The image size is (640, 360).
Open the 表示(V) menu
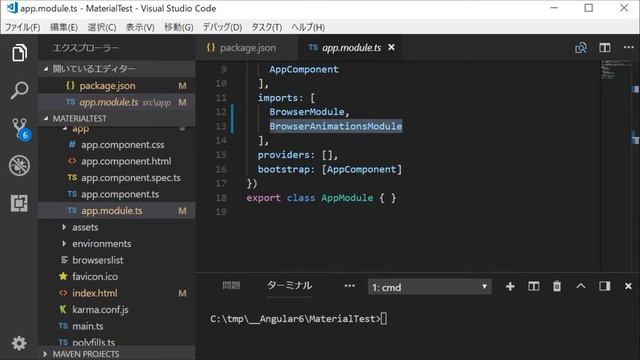(x=140, y=27)
